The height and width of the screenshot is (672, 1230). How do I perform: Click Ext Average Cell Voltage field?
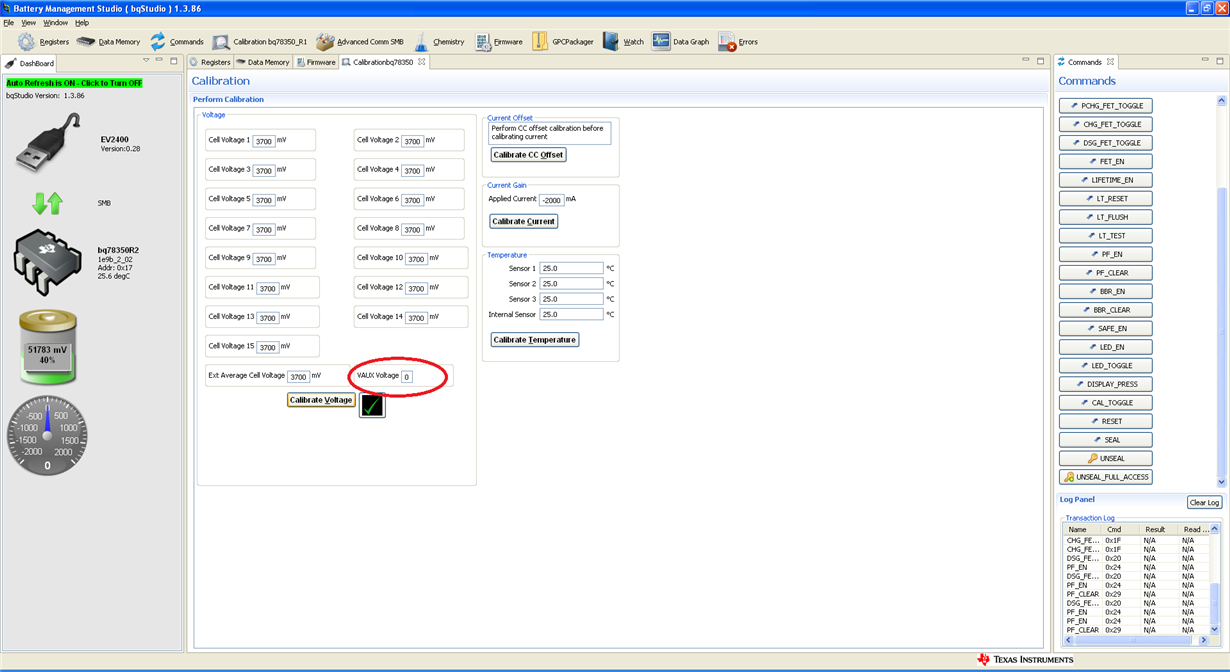click(x=298, y=377)
